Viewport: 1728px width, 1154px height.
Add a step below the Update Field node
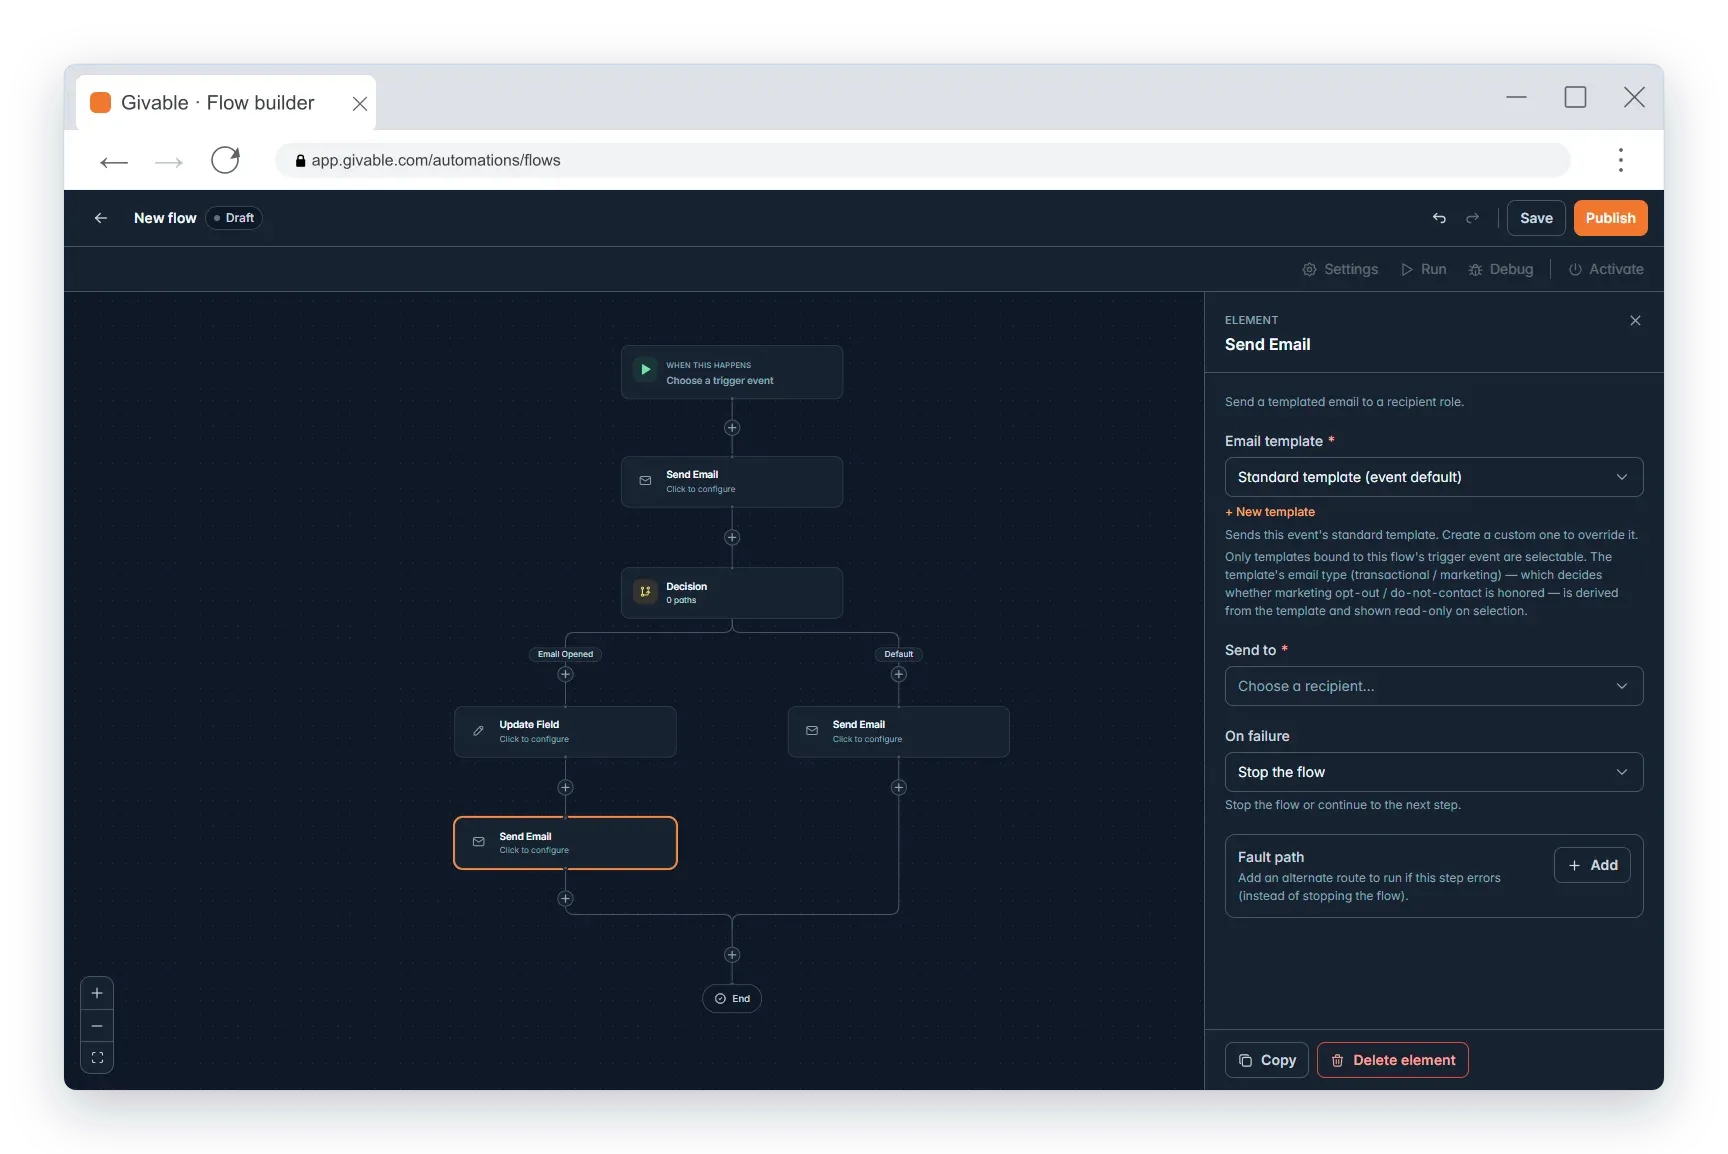[565, 788]
